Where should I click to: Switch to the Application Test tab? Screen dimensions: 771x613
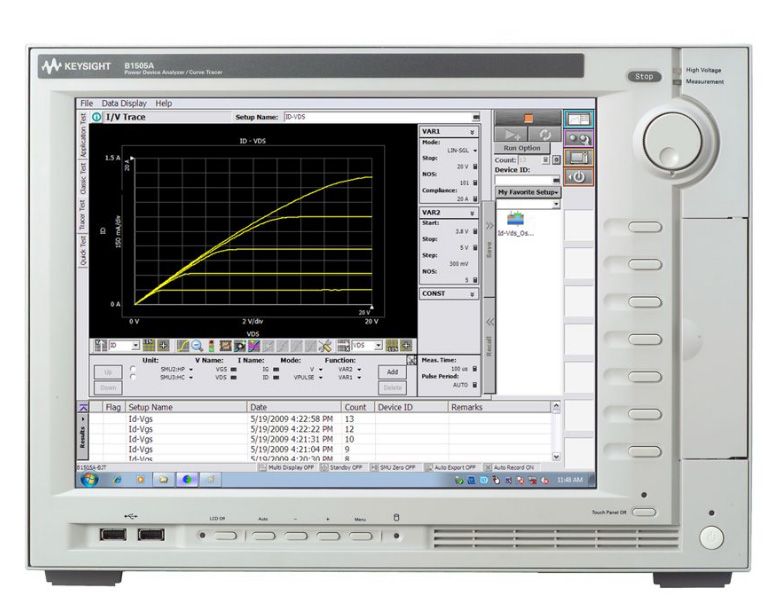[x=83, y=135]
